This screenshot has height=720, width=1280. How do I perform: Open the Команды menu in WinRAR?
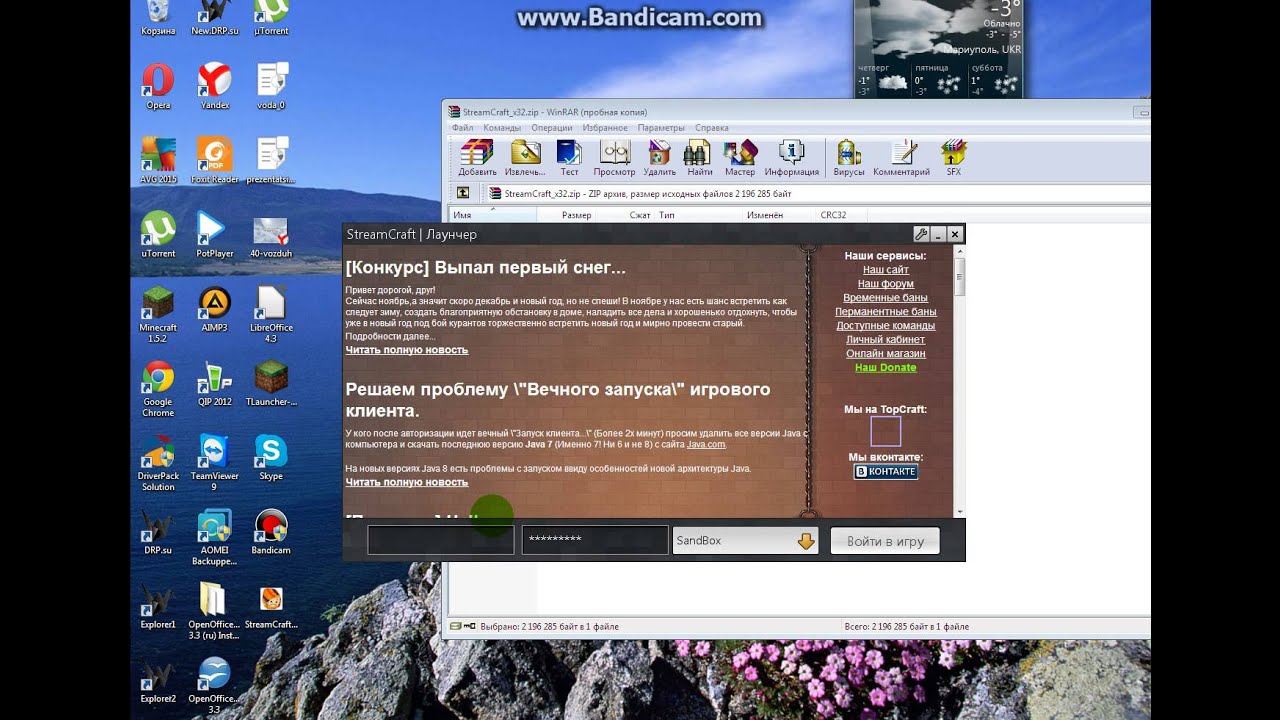pyautogui.click(x=502, y=128)
